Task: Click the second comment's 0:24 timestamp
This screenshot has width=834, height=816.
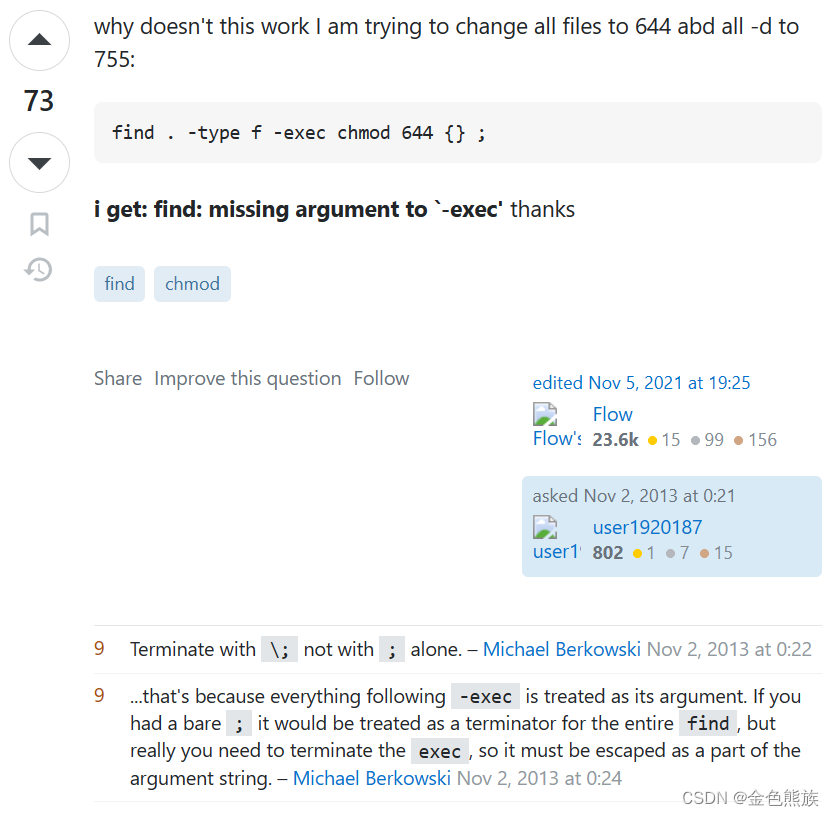Action: (x=540, y=778)
